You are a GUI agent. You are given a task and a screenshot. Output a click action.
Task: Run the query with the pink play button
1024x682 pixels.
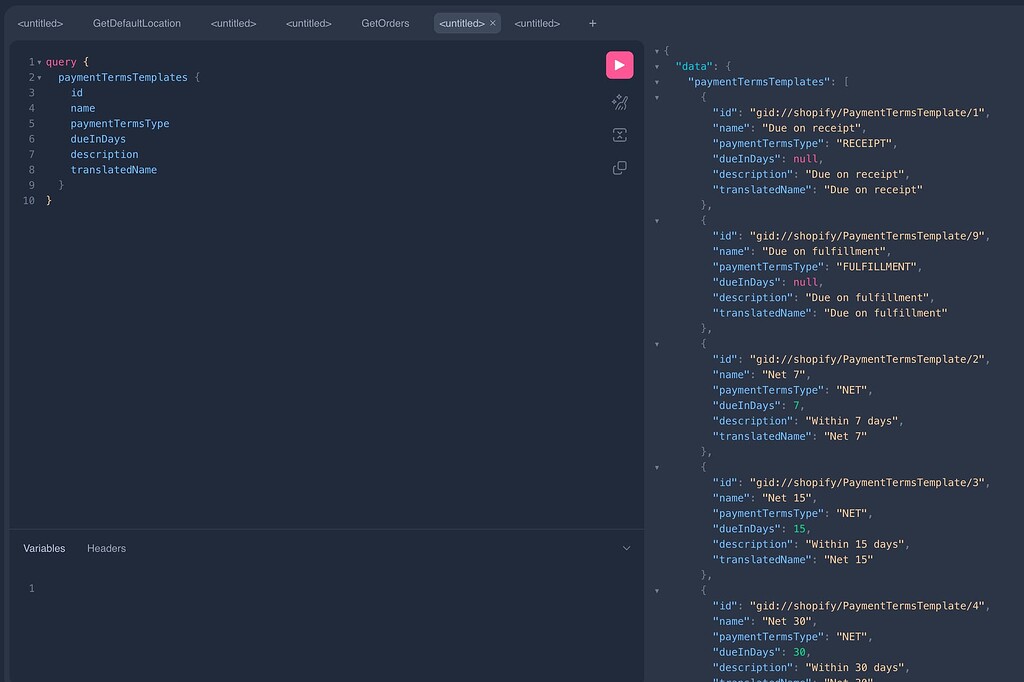pos(619,65)
